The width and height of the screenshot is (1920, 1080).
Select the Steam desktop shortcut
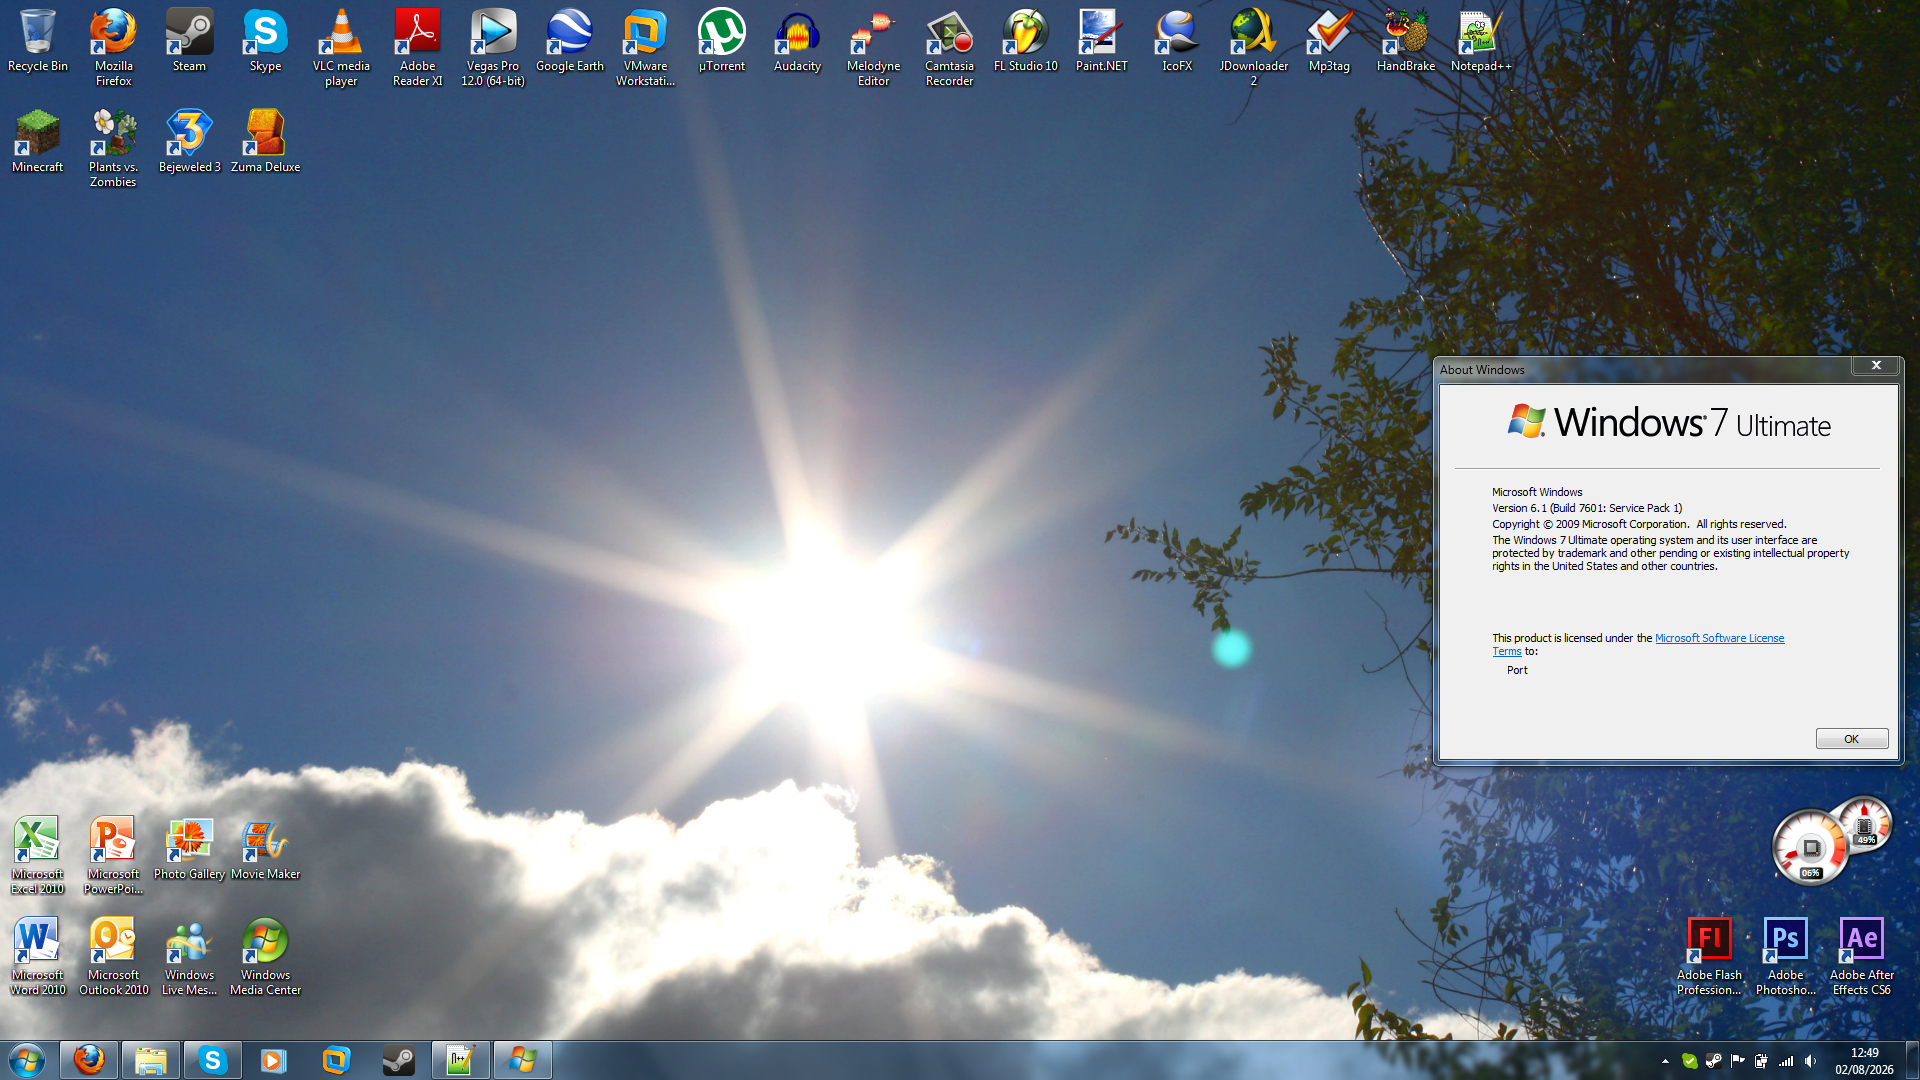tap(189, 41)
